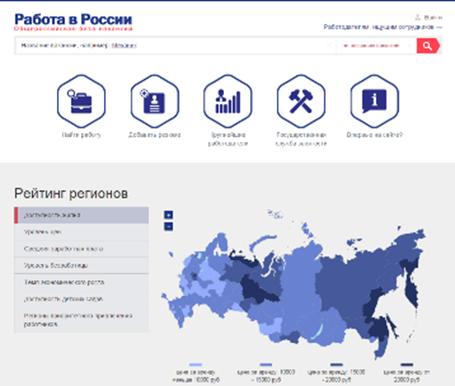Zoom out the map with minus button
Screen dimensions: 455x386
point(168,226)
